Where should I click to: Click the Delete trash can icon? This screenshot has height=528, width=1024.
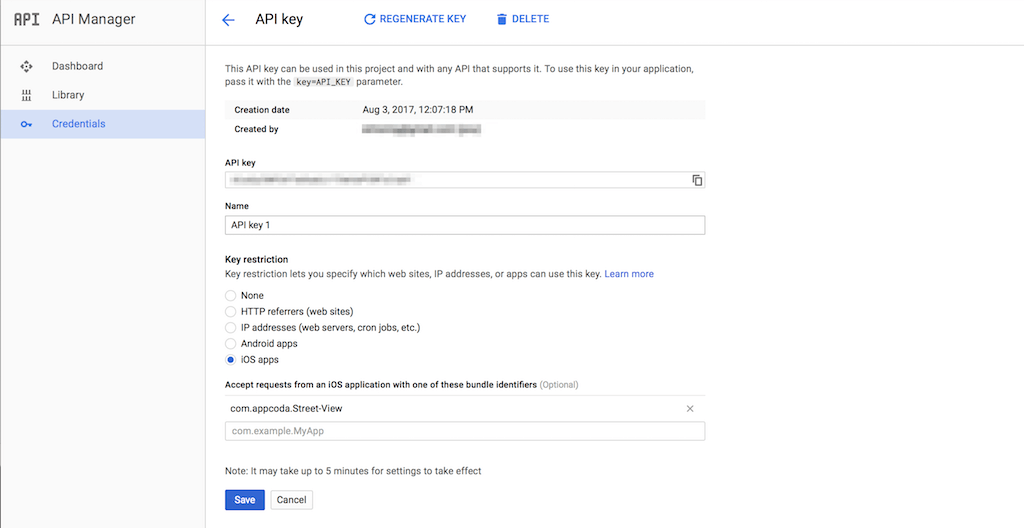pyautogui.click(x=502, y=19)
